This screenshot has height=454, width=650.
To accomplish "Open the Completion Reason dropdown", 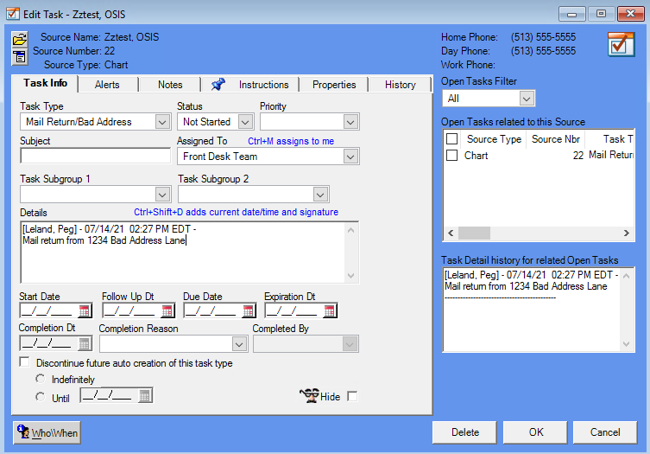I will [239, 344].
